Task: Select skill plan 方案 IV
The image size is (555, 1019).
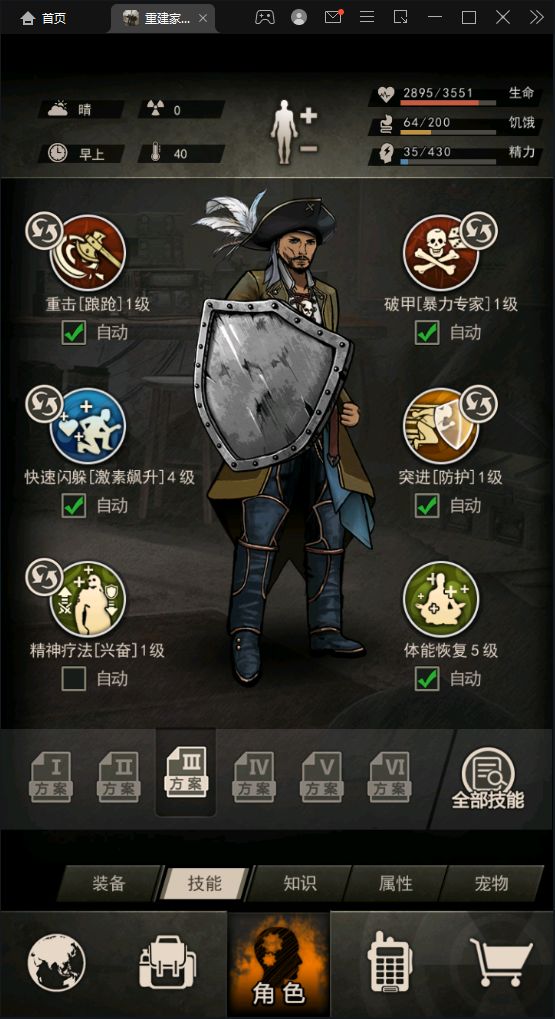Action: (253, 777)
